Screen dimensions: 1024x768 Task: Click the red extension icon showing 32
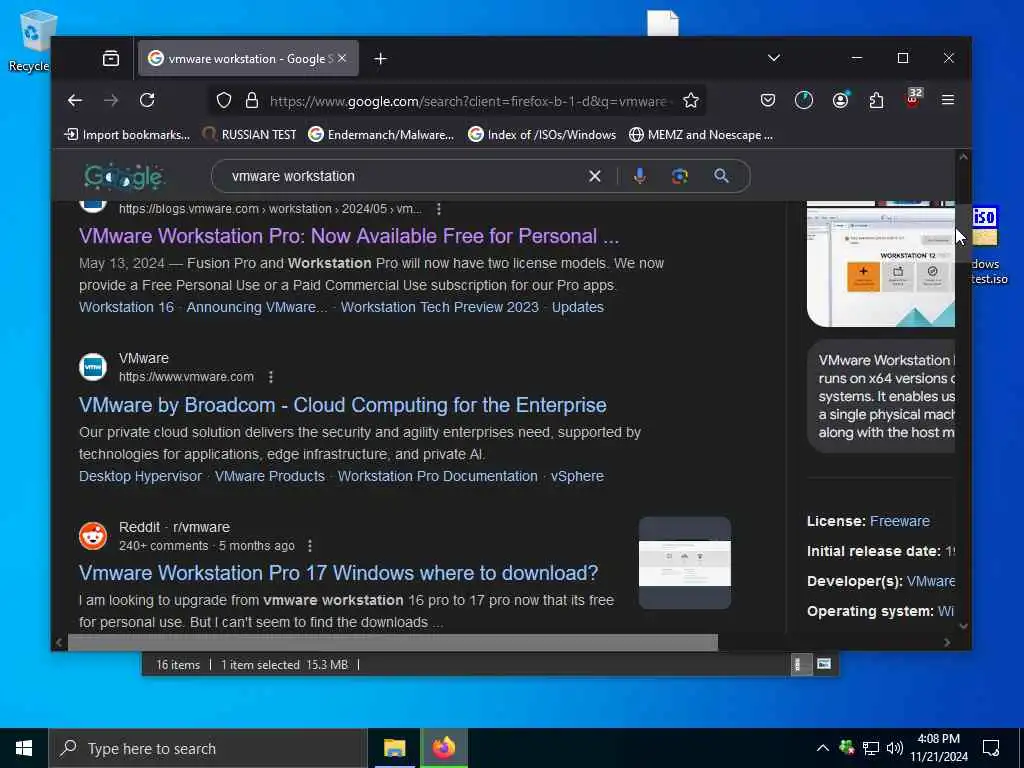click(913, 99)
